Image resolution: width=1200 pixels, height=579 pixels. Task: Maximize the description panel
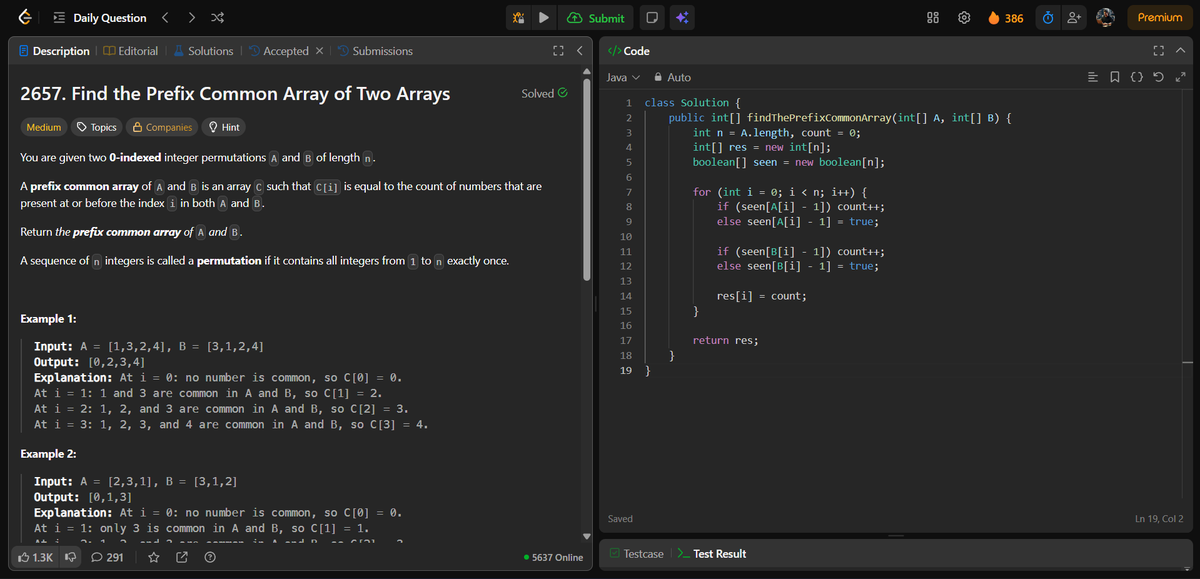(x=558, y=51)
